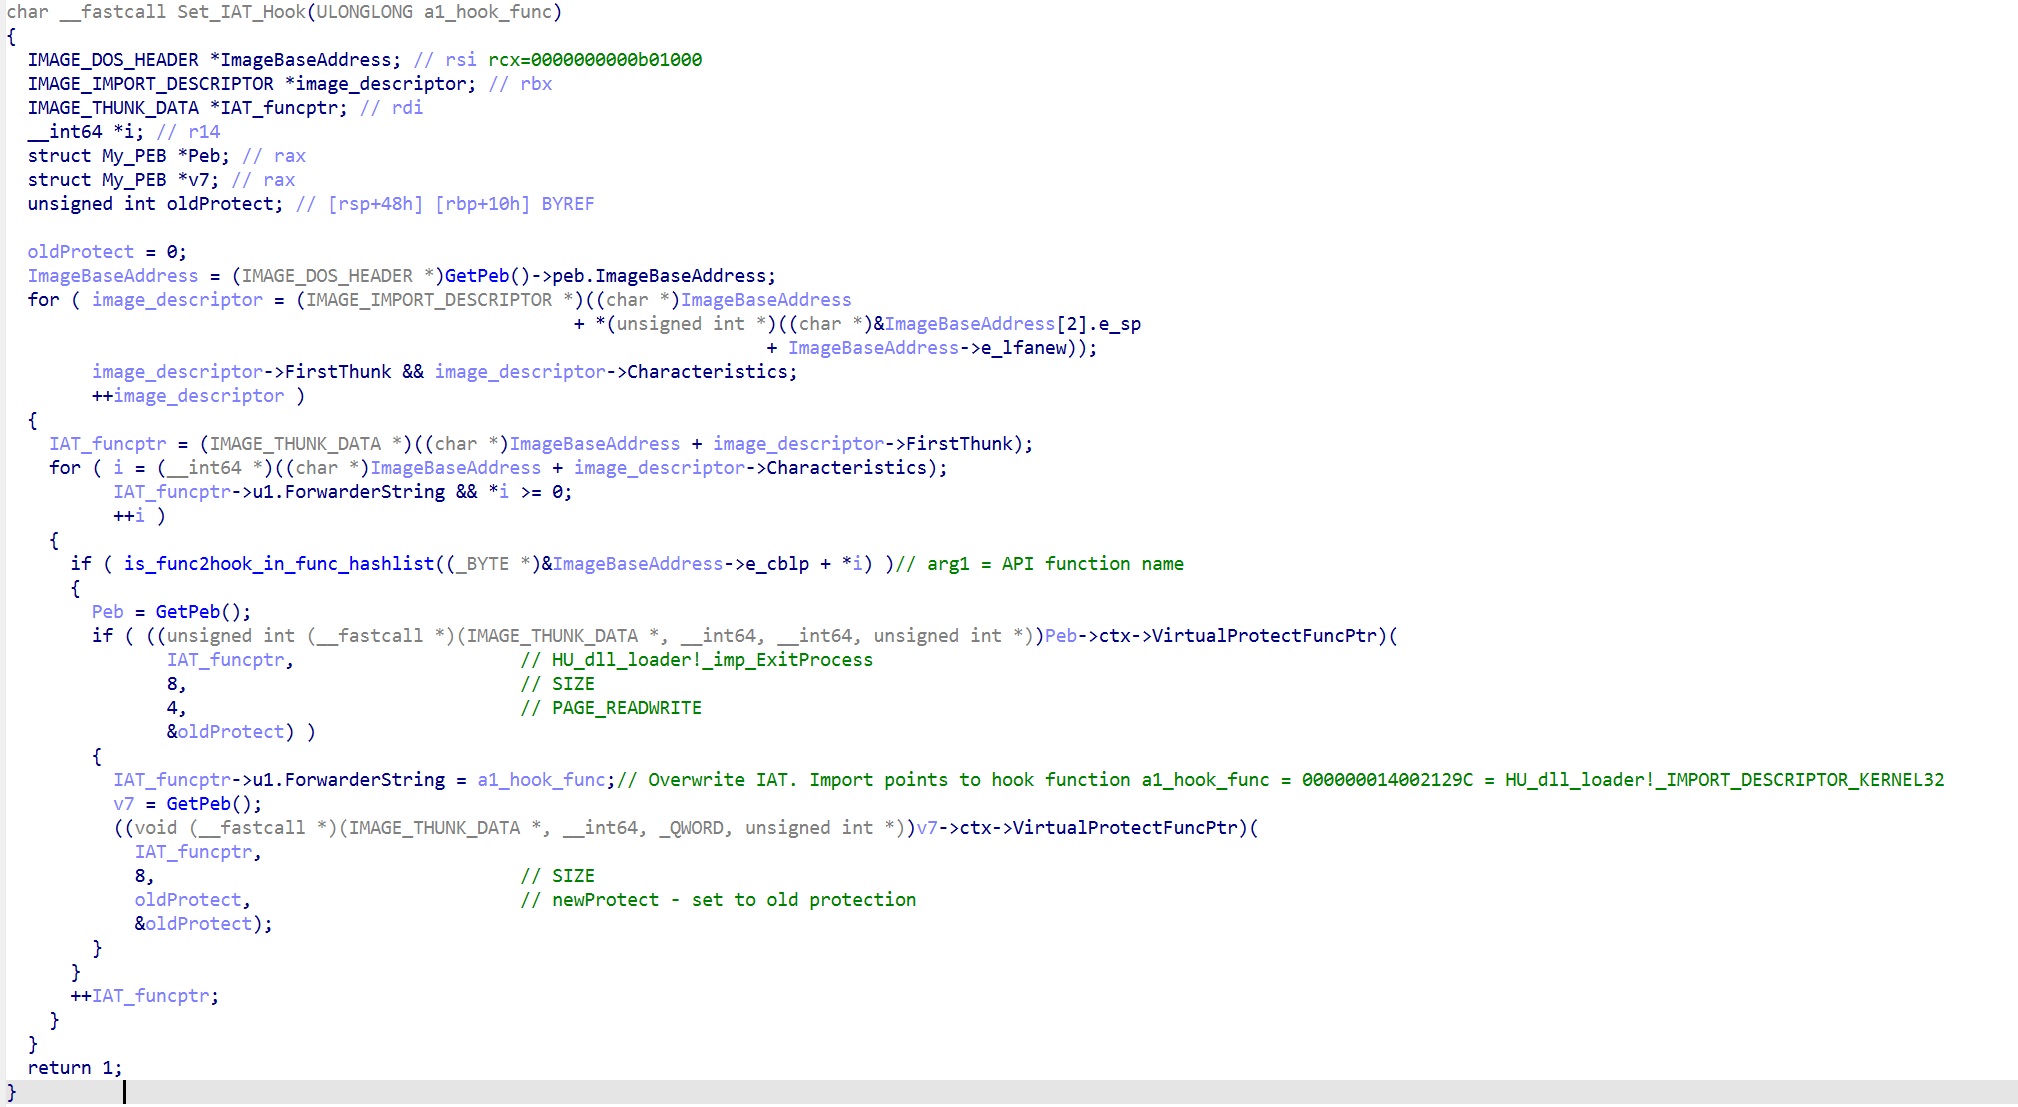Screen dimensions: 2018x1107
Task: Click the 'Peb = GetPeb();' assignment
Action: 171,612
